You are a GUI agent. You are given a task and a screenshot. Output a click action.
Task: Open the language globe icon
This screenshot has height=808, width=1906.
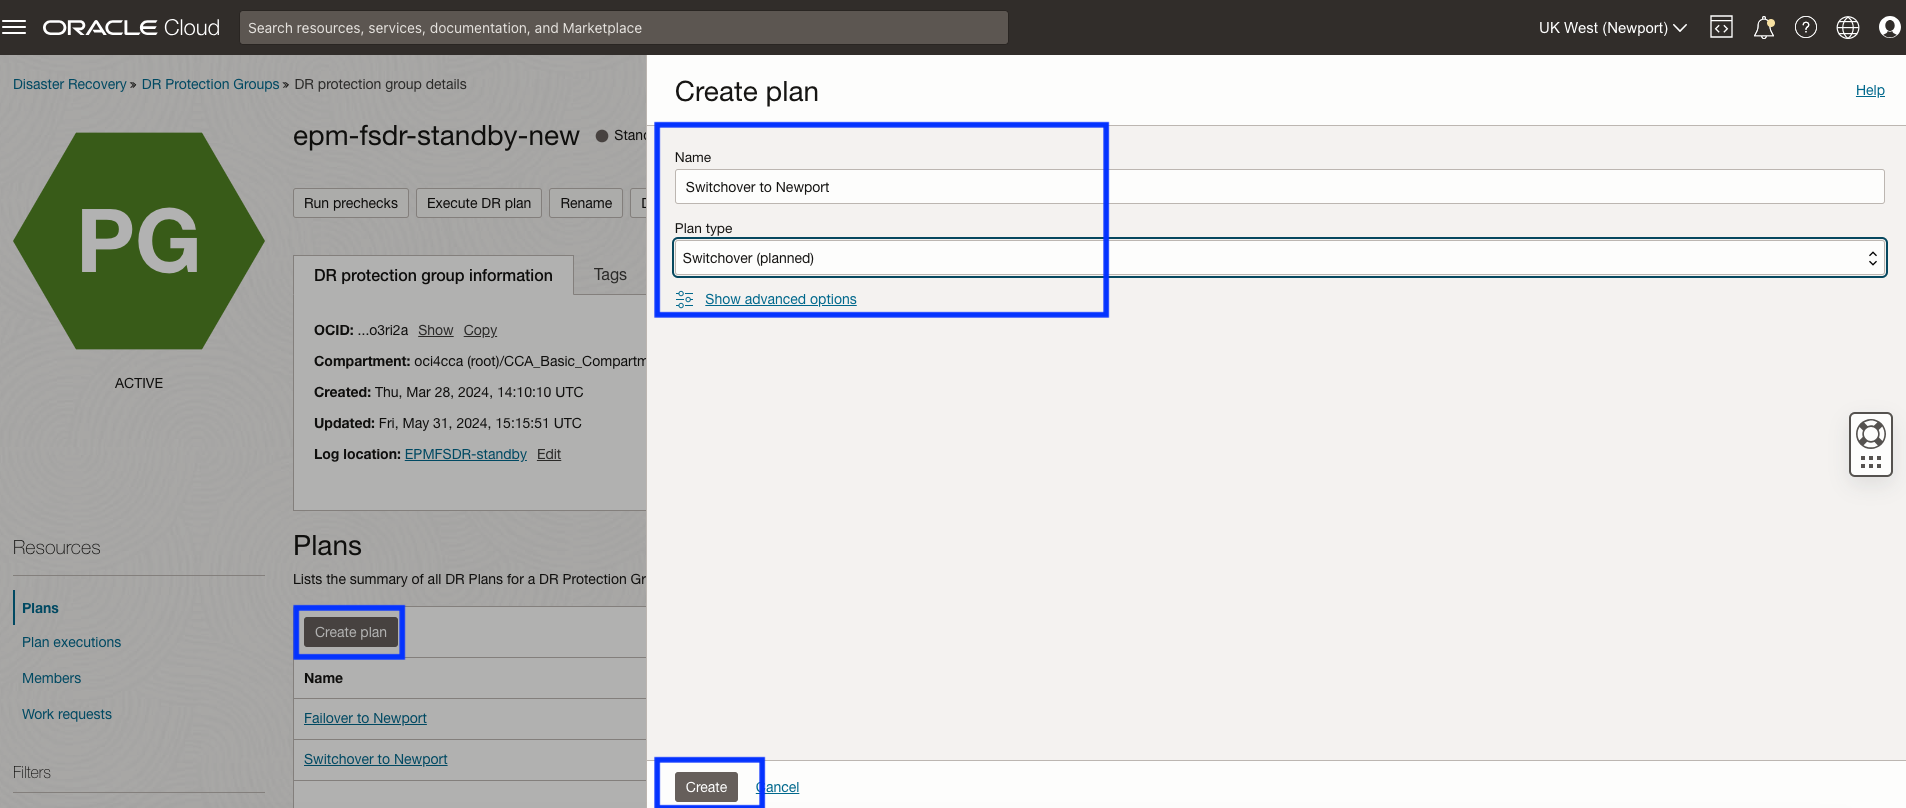point(1848,28)
